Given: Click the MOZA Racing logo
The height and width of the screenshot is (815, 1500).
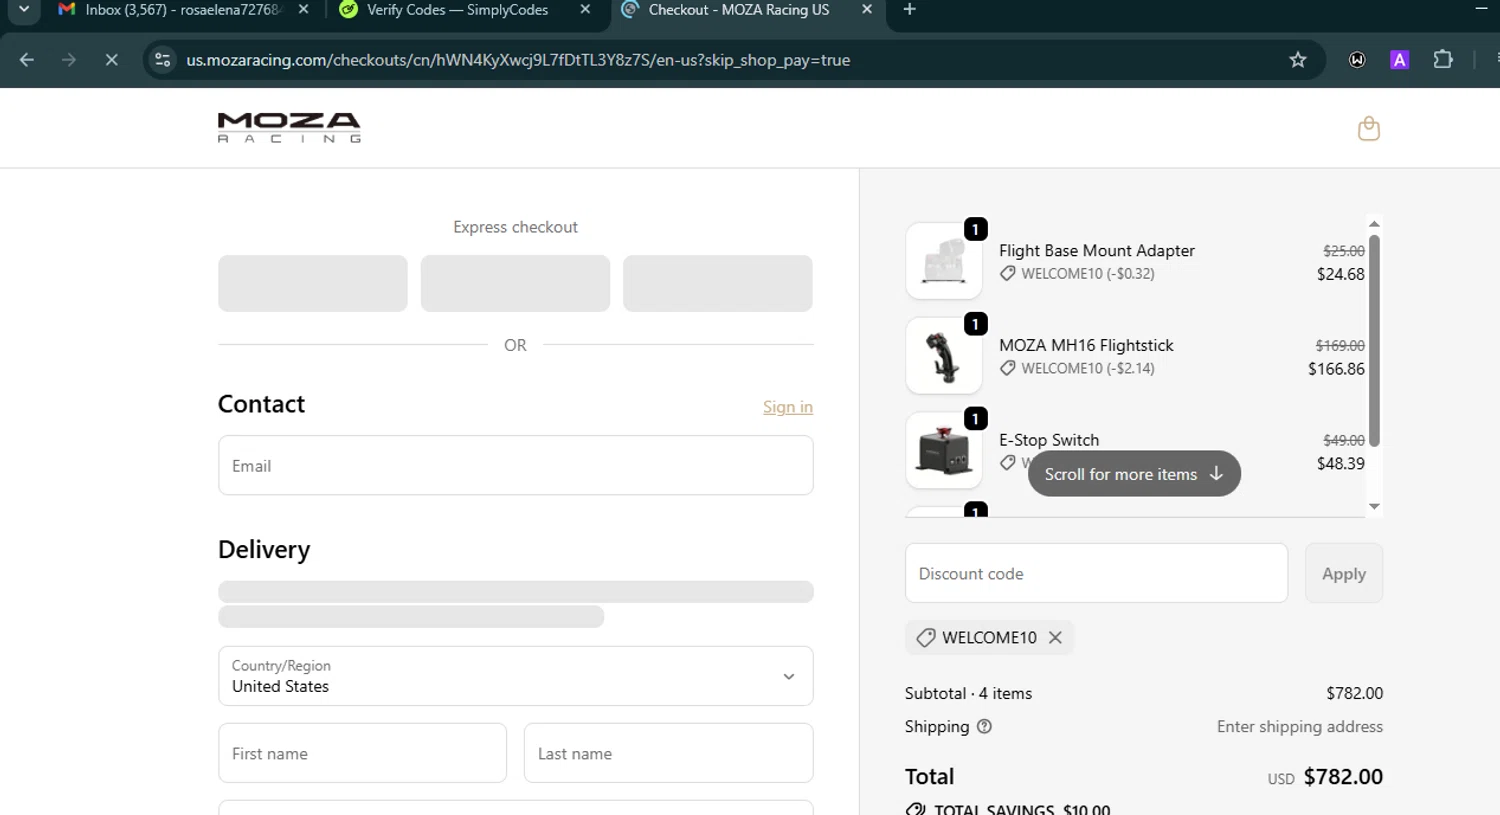Looking at the screenshot, I should tap(289, 128).
